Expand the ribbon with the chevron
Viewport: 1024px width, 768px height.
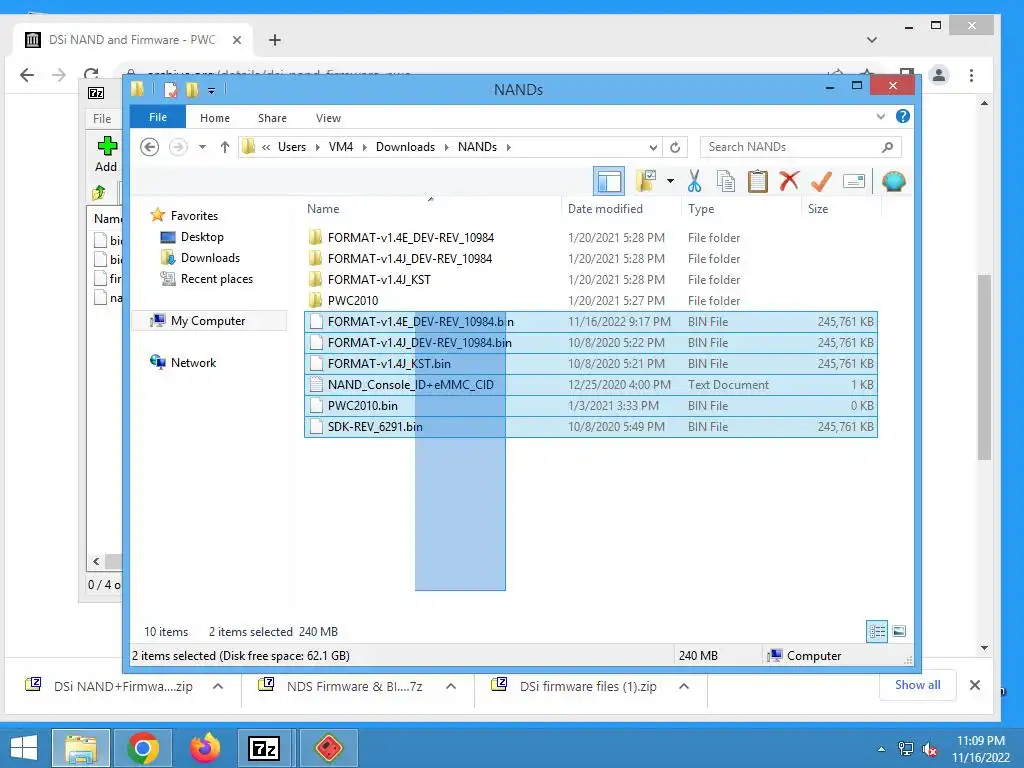click(x=880, y=116)
